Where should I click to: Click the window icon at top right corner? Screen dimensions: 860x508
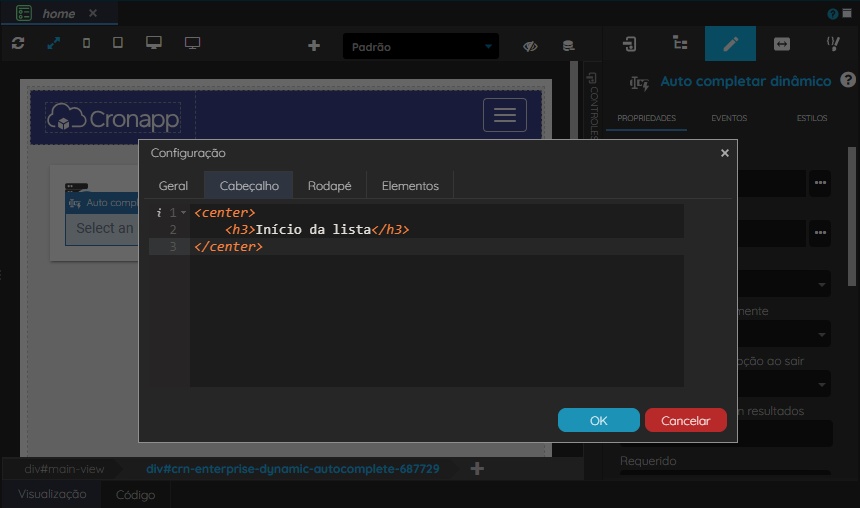coord(847,13)
